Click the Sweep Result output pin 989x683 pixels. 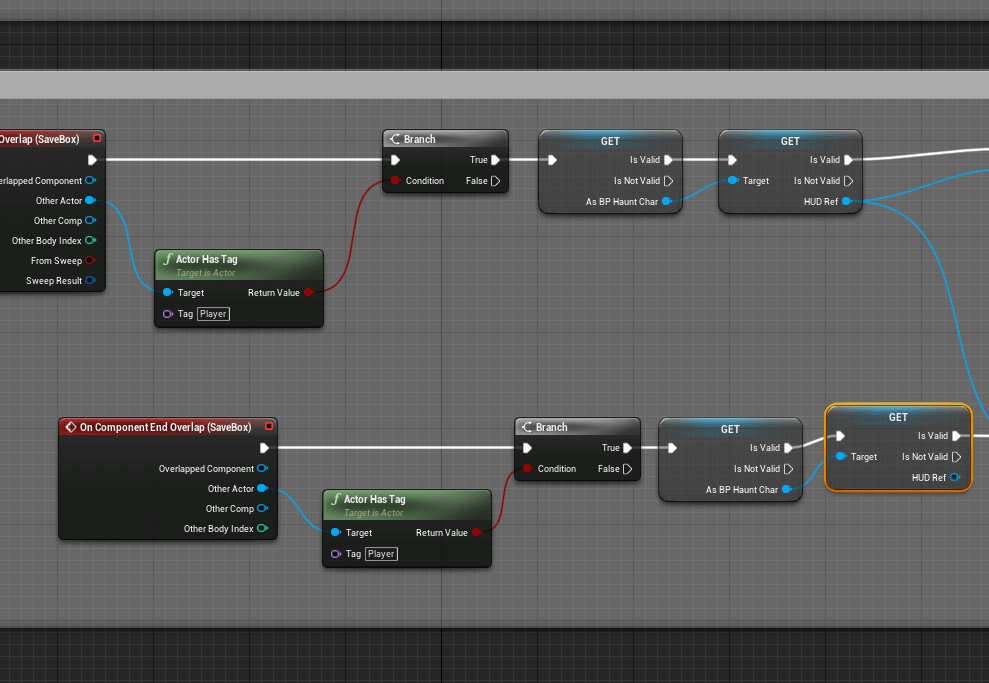coord(91,281)
